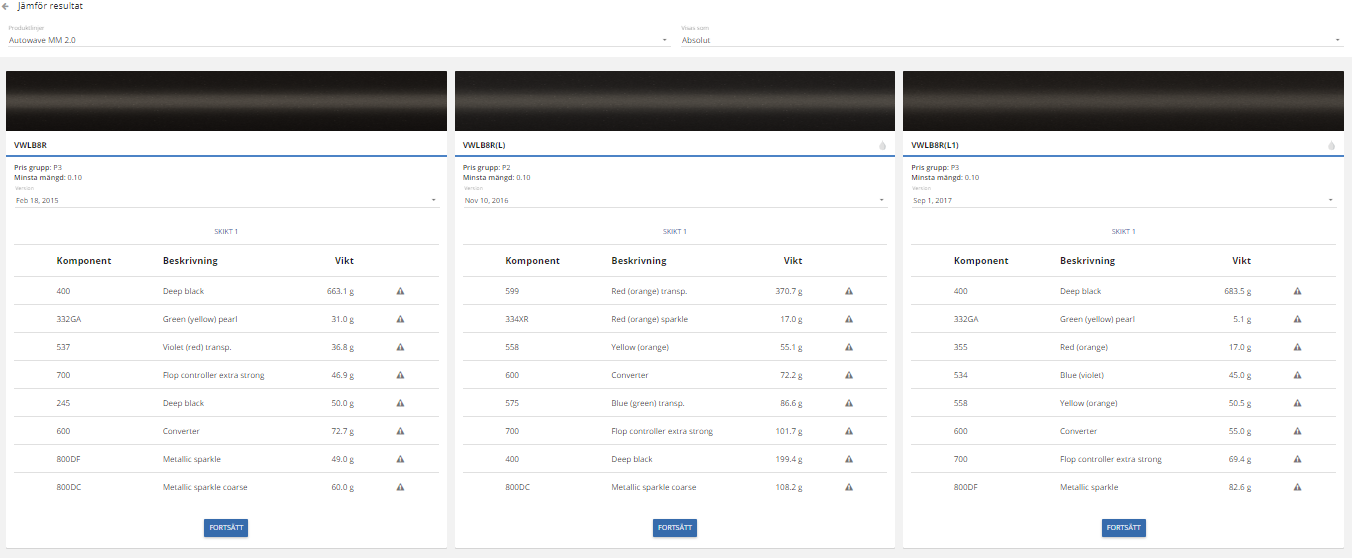
Task: Click warning icon for Converter 72.2 g row
Action: 849,375
